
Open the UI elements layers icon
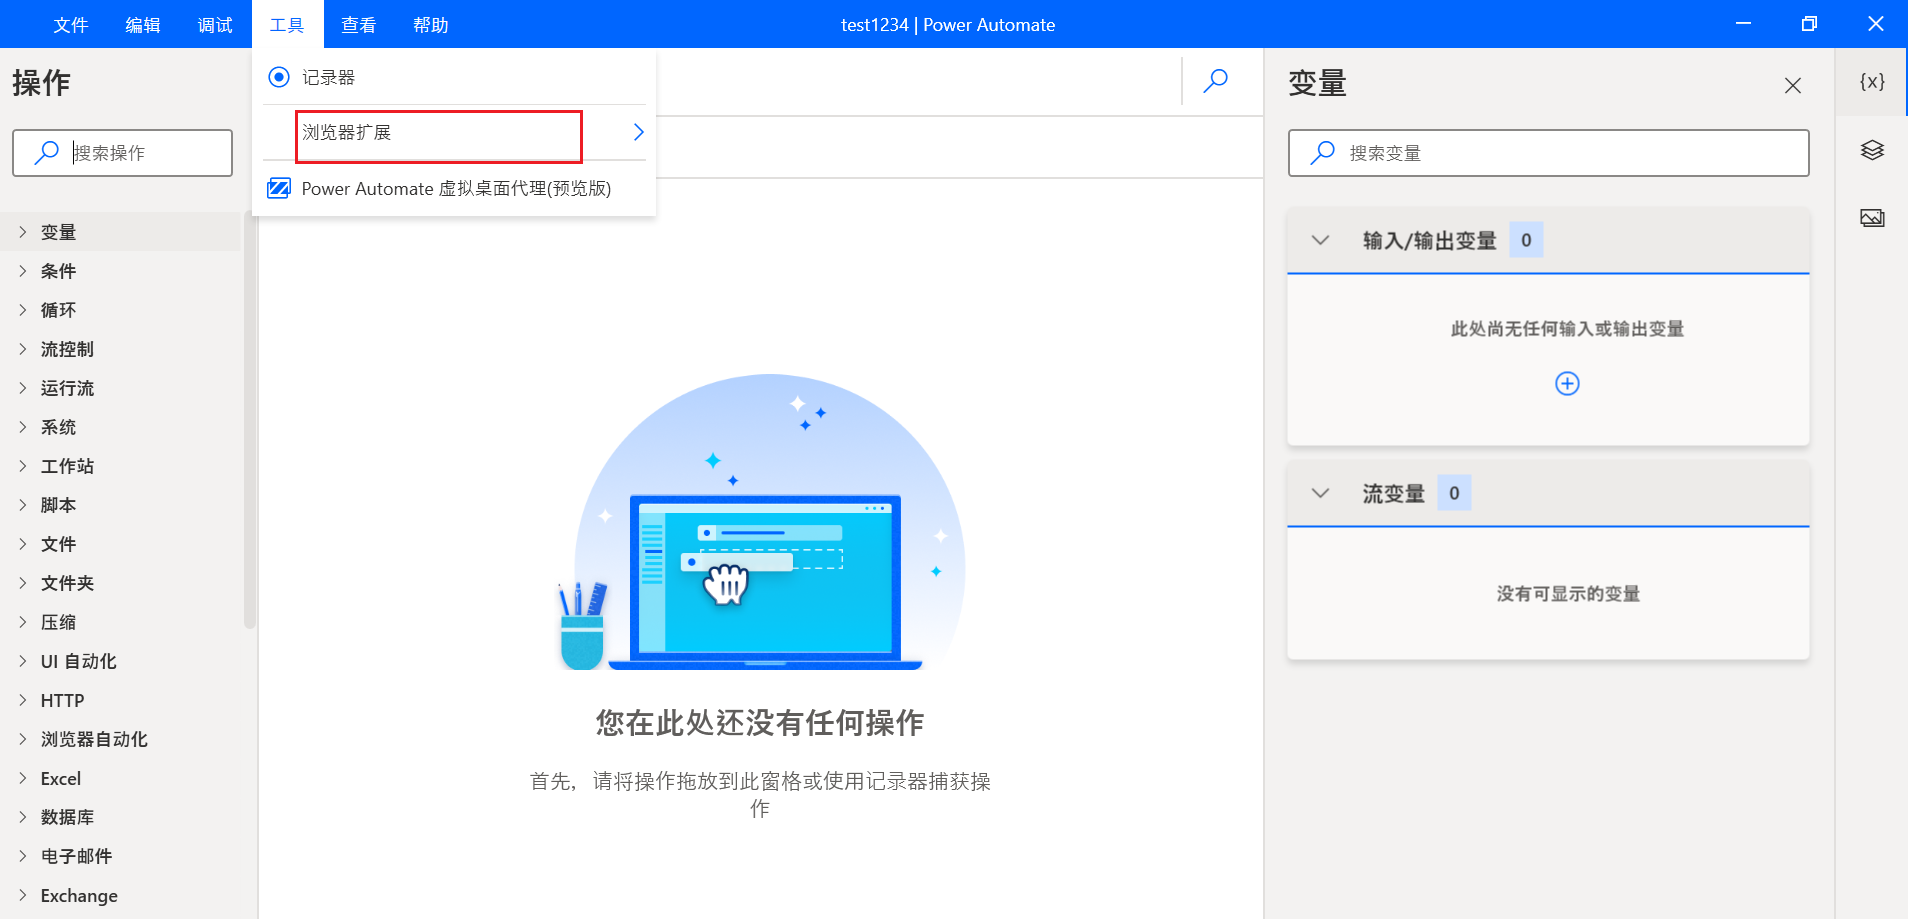(x=1872, y=150)
